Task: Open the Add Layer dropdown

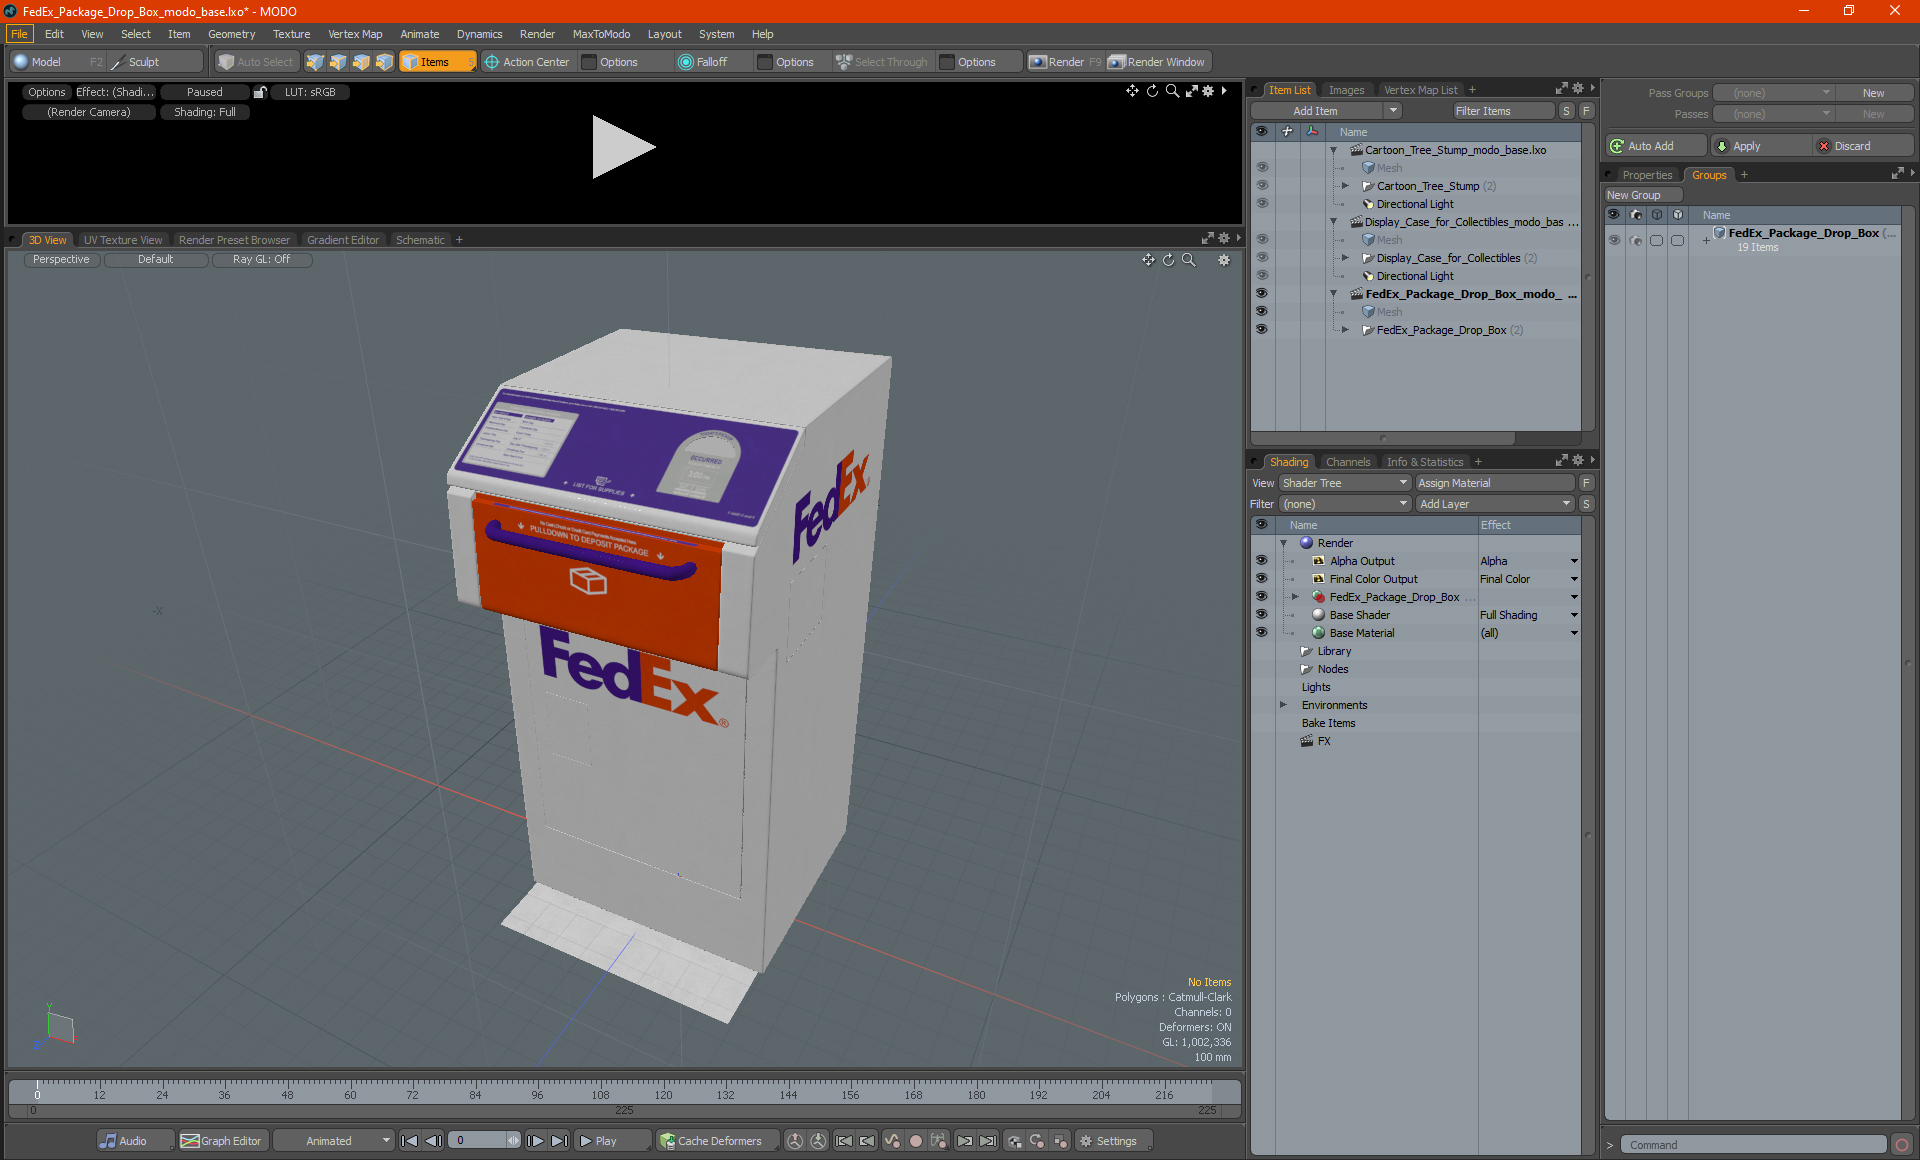Action: (1495, 504)
